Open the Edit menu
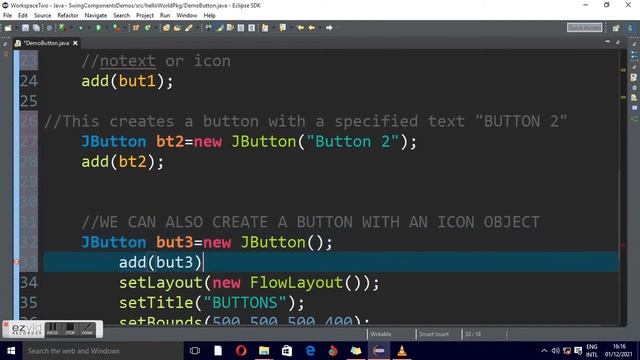 click(x=23, y=16)
